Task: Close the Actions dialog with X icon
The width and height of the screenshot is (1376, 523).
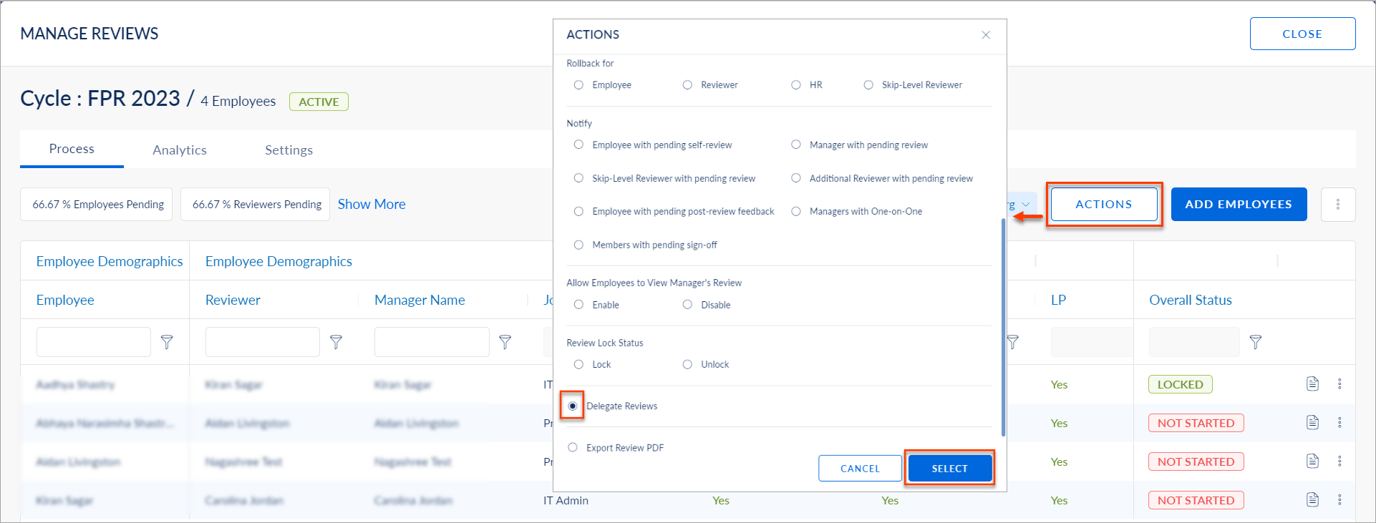Action: [x=986, y=35]
